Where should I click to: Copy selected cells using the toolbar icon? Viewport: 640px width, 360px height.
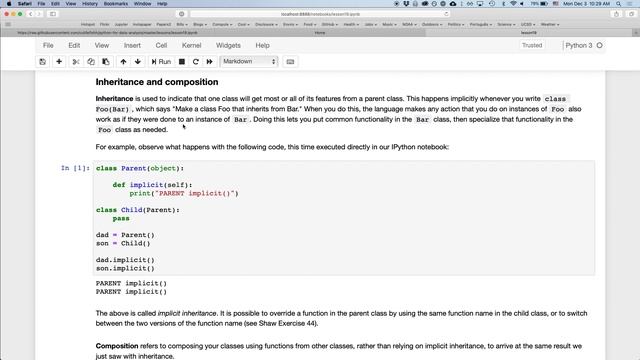click(x=91, y=62)
